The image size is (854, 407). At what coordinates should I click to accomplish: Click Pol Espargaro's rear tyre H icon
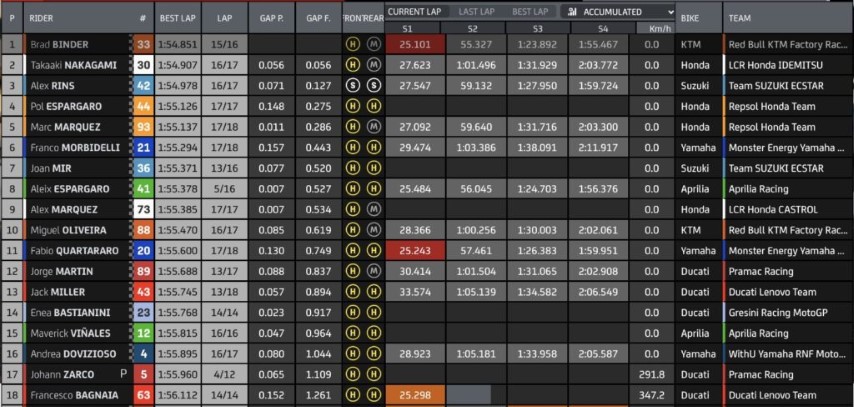(x=373, y=106)
